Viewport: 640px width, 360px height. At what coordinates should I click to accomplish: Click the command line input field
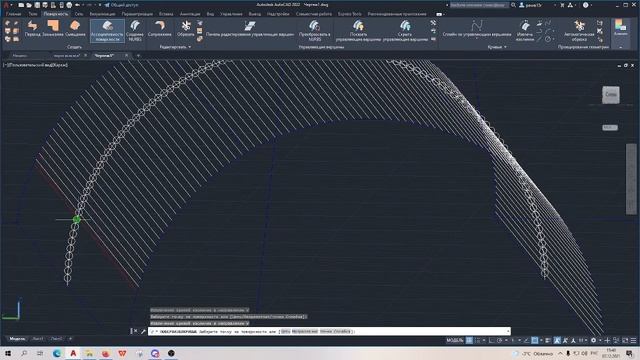[329, 331]
